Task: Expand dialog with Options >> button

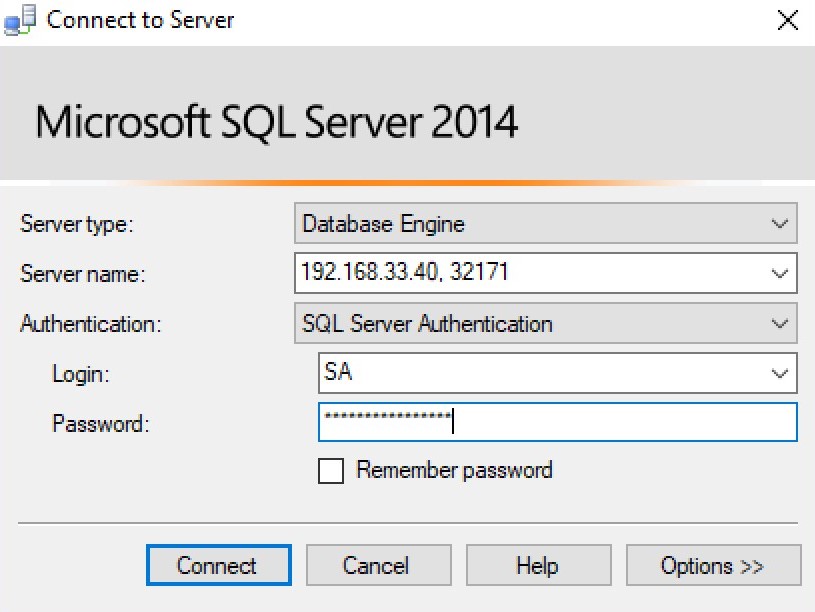Action: (713, 565)
